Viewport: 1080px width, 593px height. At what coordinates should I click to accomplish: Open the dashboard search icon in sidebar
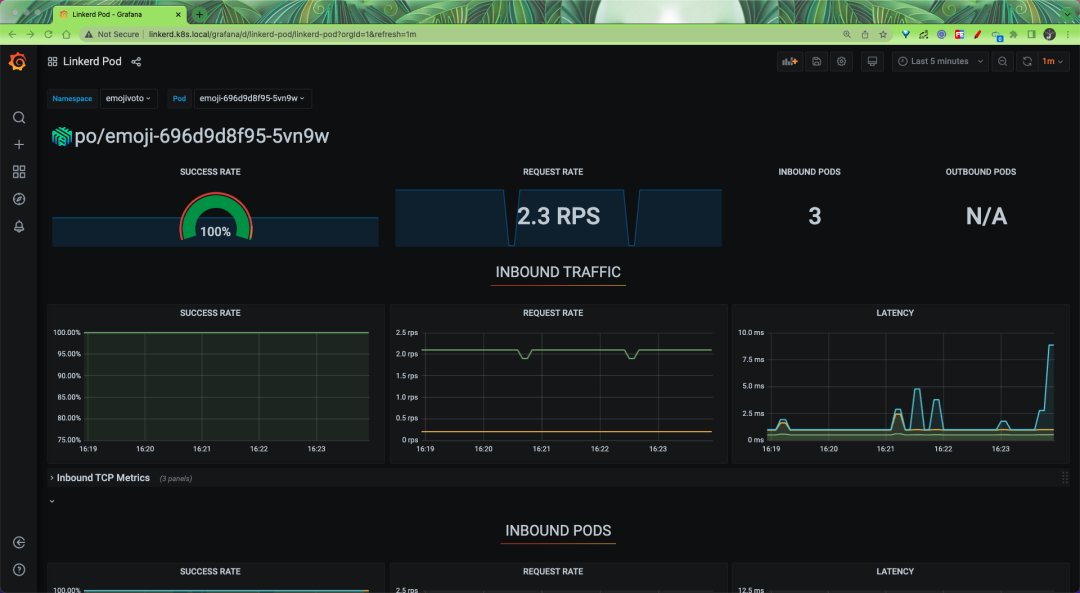19,118
